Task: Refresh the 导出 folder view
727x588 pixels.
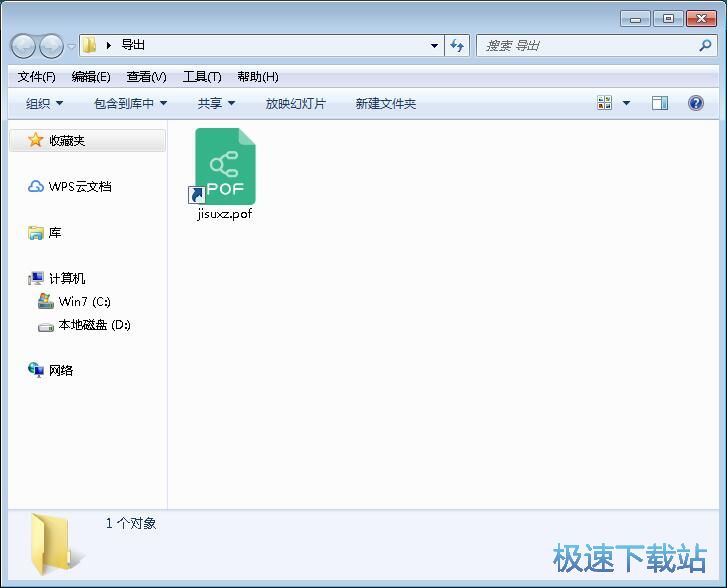Action: [x=457, y=45]
